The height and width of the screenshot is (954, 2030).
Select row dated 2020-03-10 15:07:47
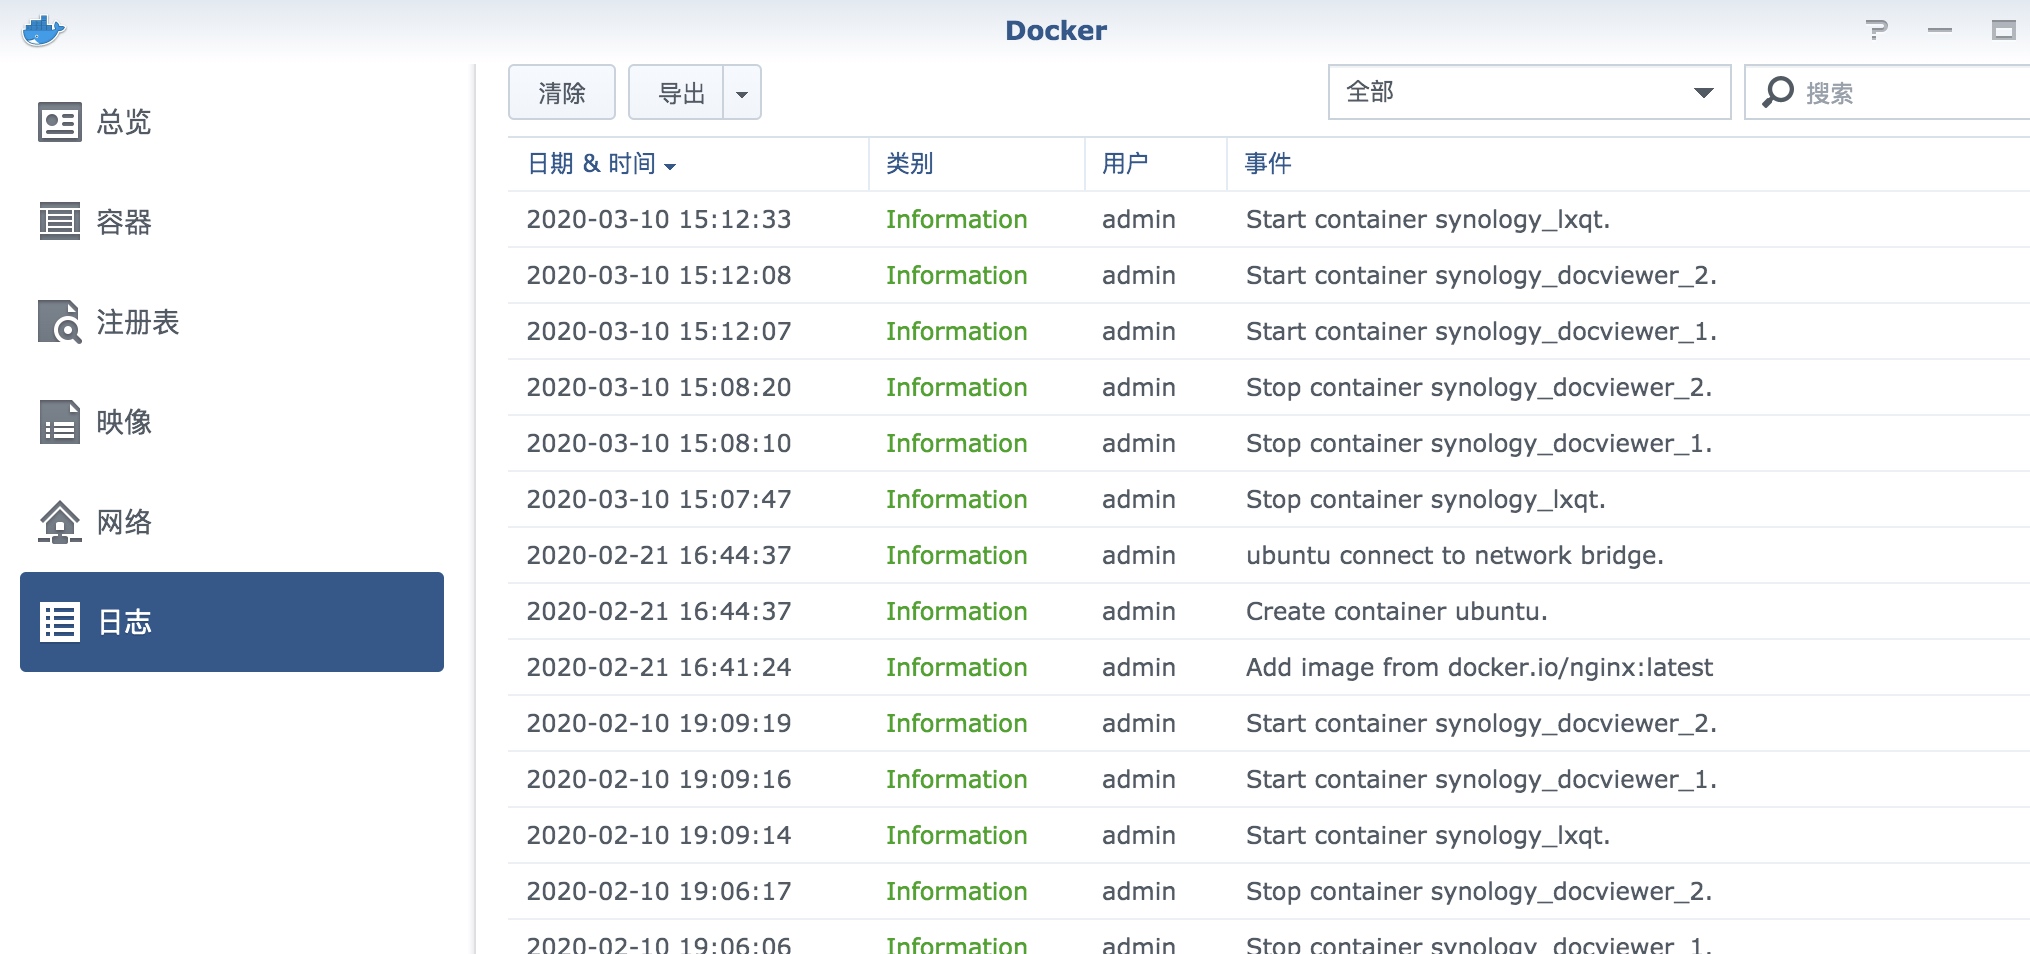pyautogui.click(x=1269, y=499)
